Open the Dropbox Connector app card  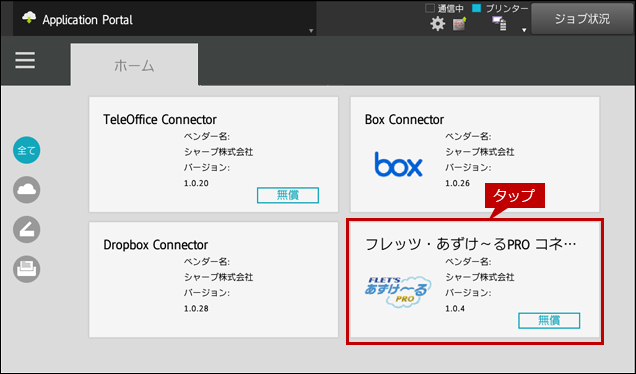pyautogui.click(x=213, y=279)
